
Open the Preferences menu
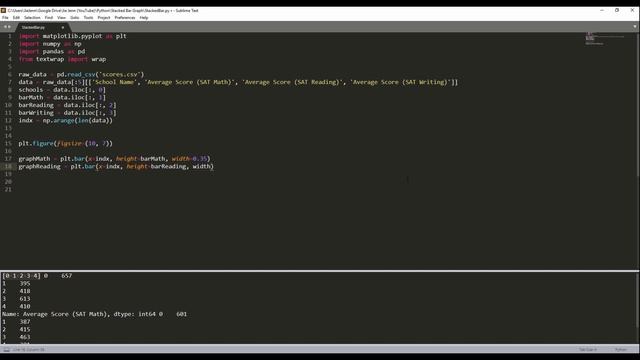point(124,18)
